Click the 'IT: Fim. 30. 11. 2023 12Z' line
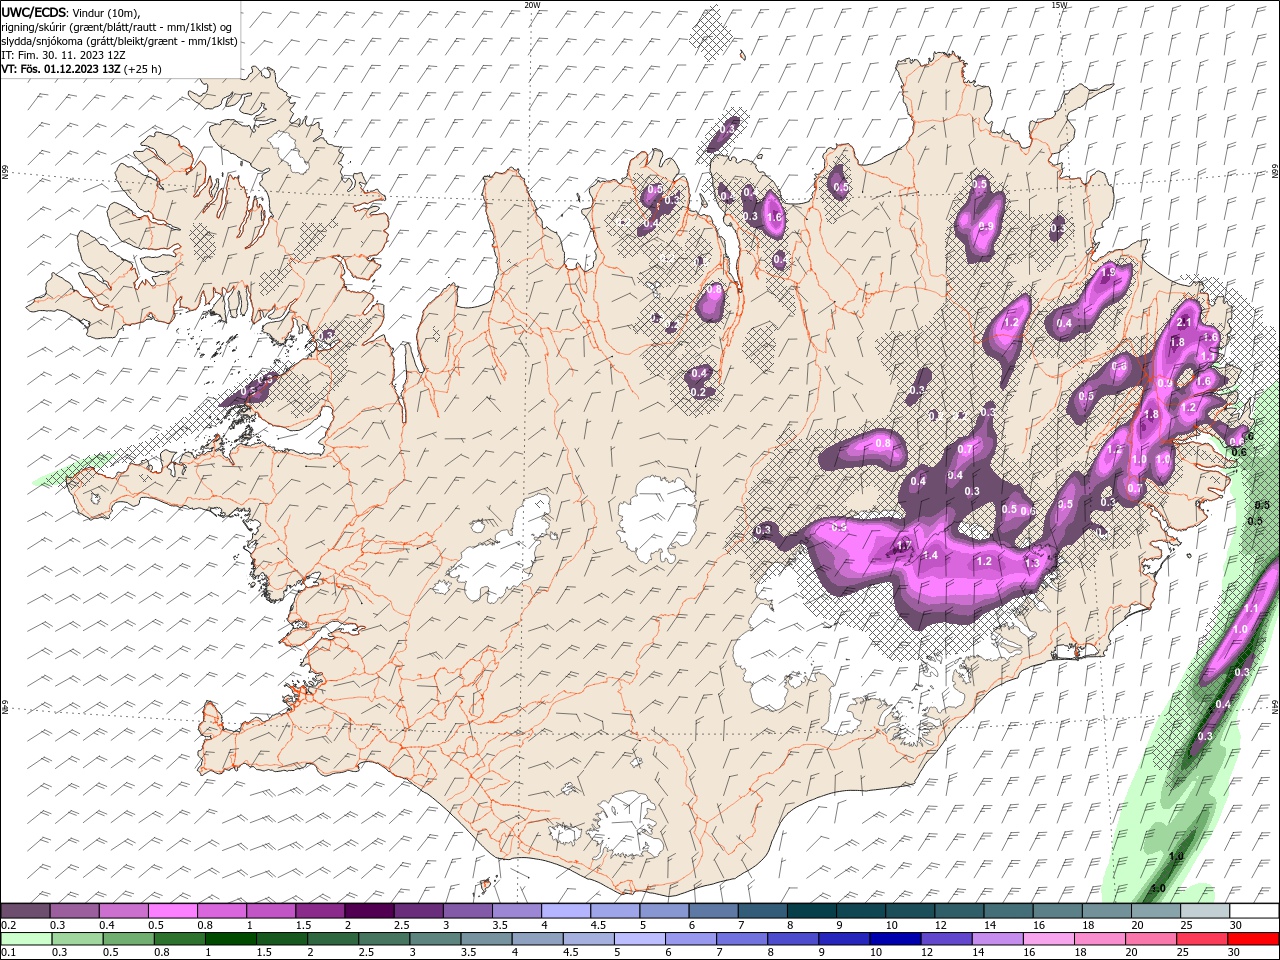This screenshot has width=1280, height=960. 63,55
